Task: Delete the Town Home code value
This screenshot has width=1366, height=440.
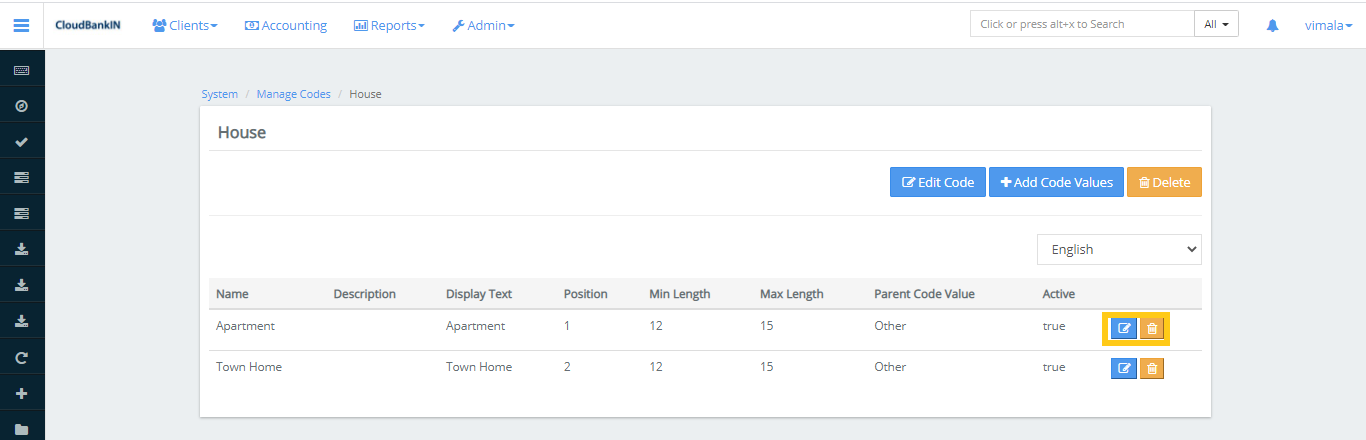Action: pyautogui.click(x=1152, y=369)
